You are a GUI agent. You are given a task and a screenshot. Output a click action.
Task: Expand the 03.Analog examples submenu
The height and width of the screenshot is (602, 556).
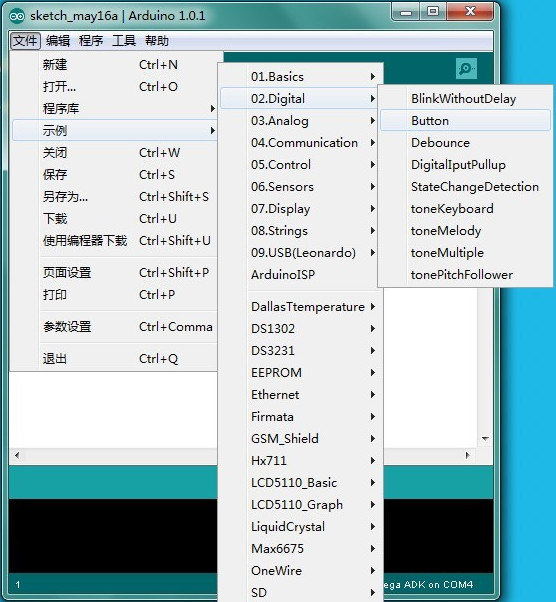click(x=300, y=121)
